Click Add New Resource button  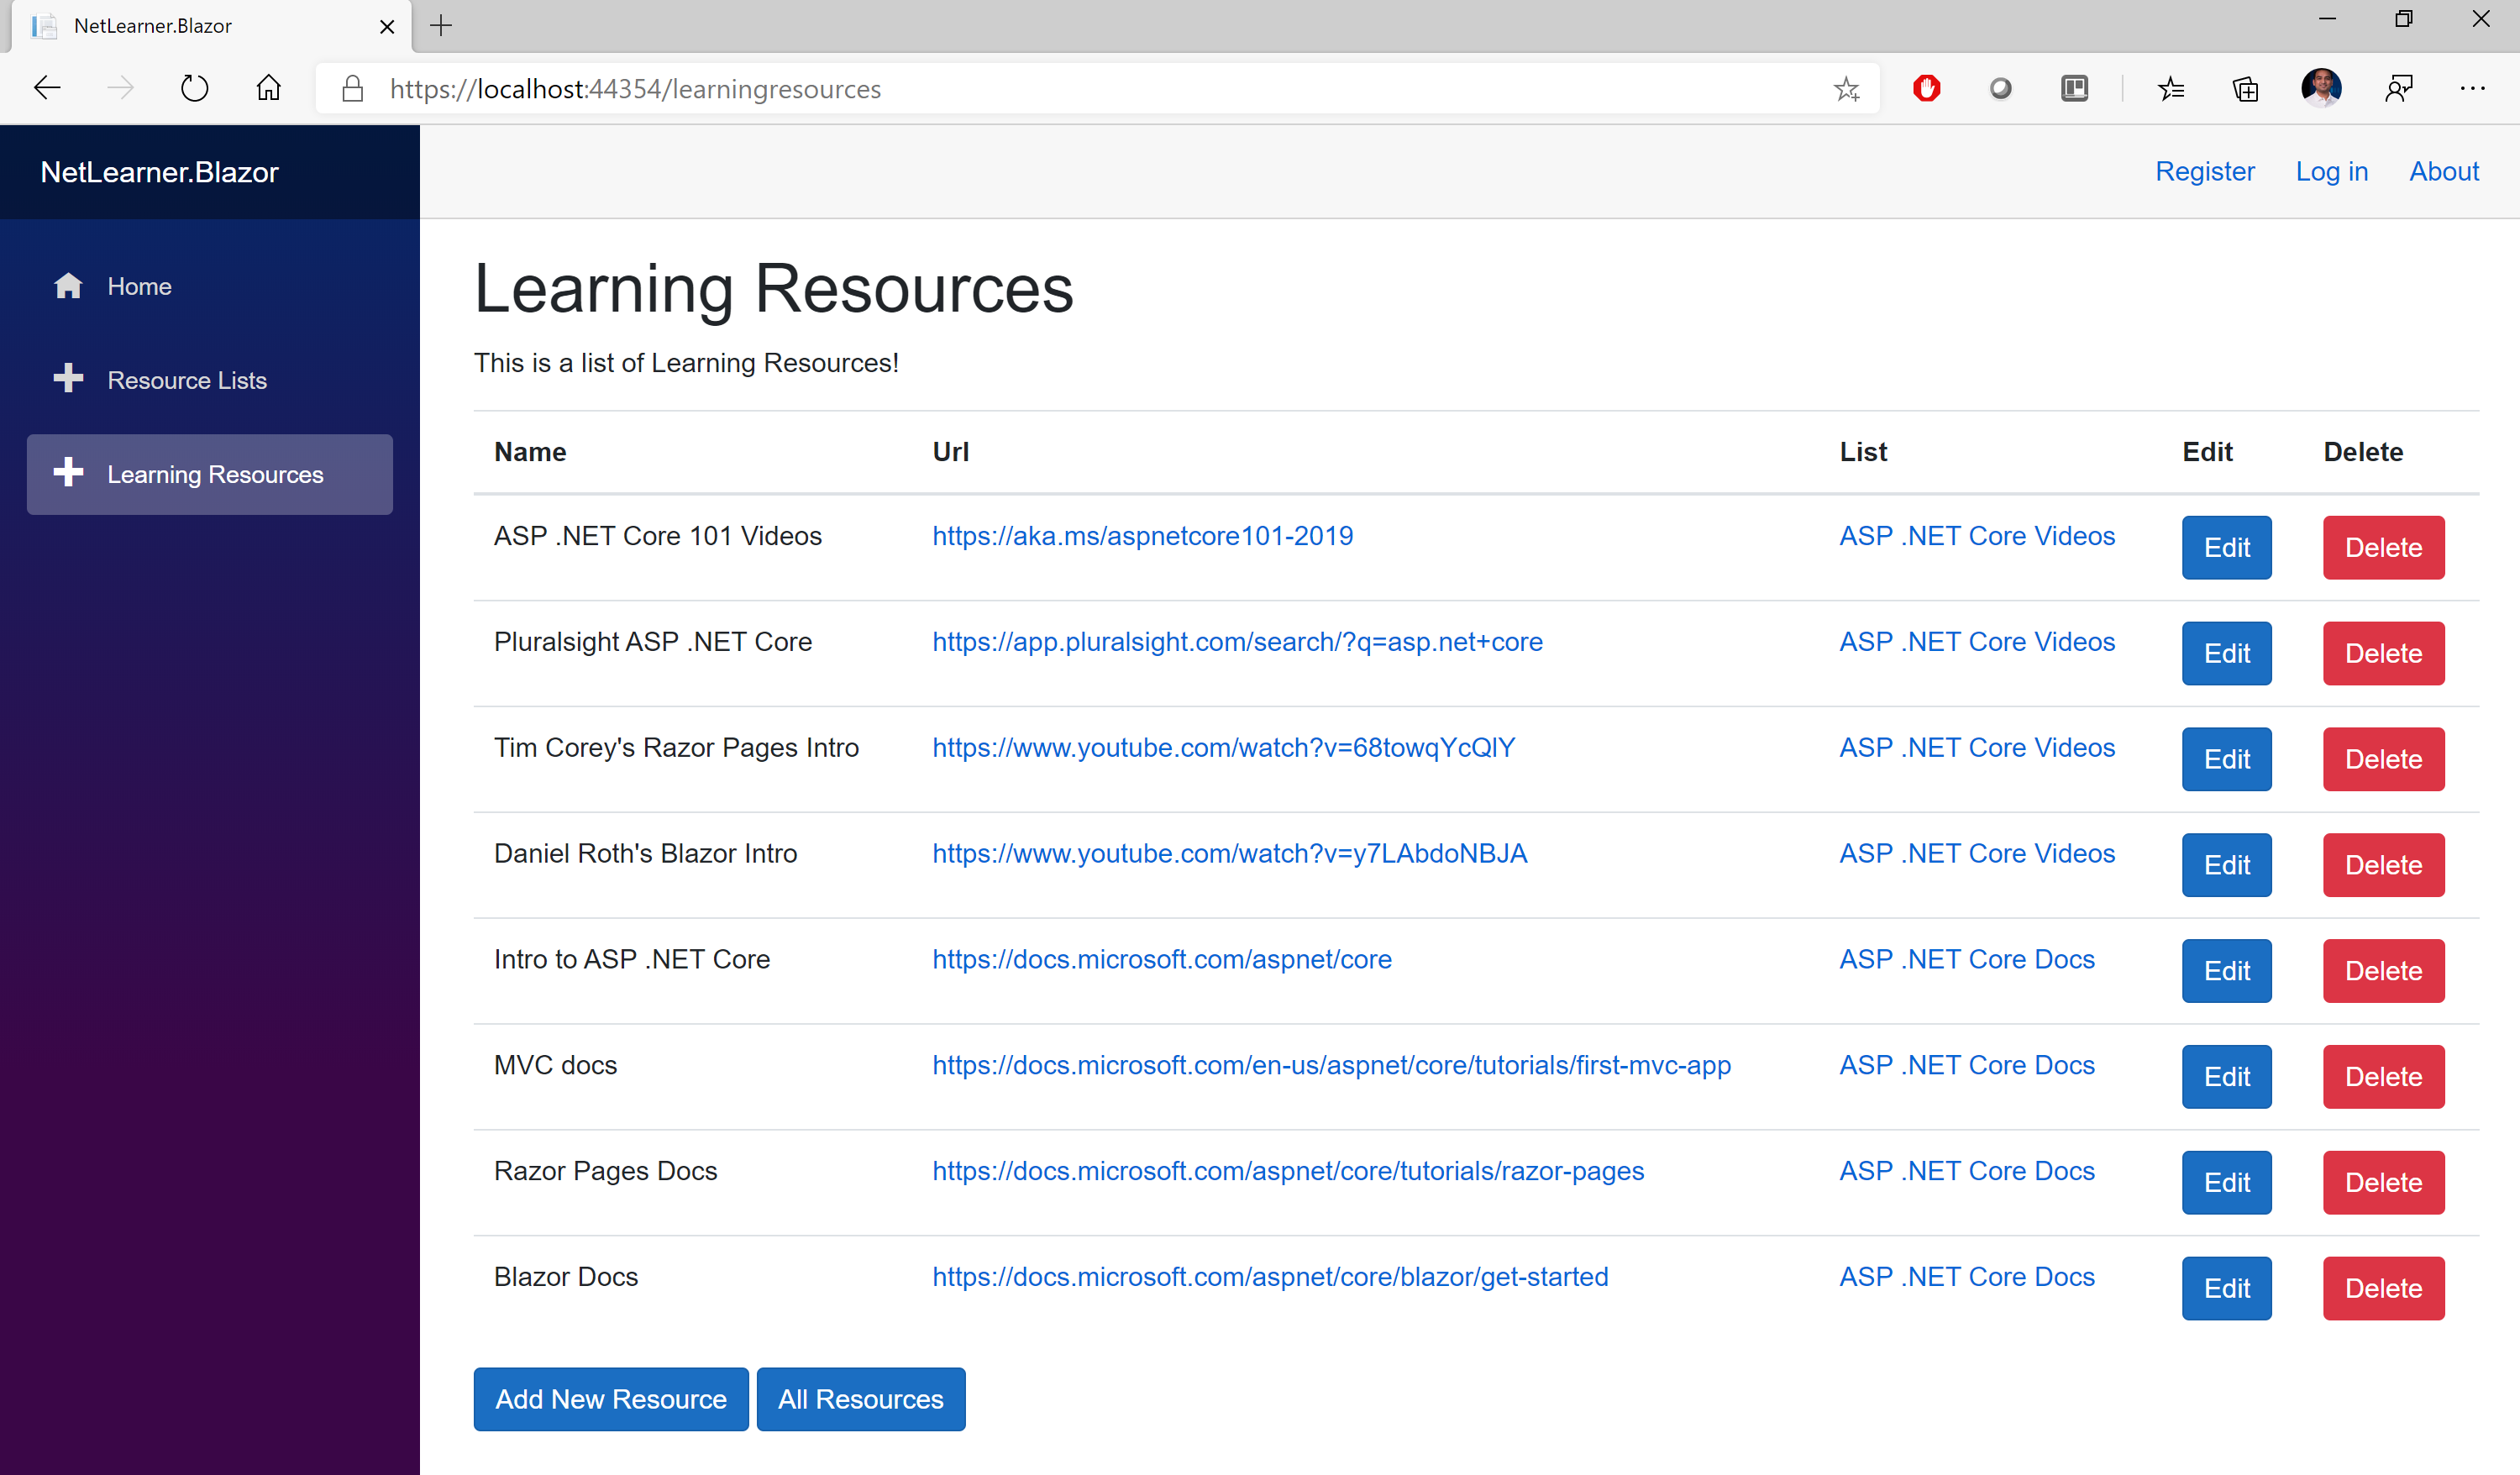pyautogui.click(x=612, y=1399)
